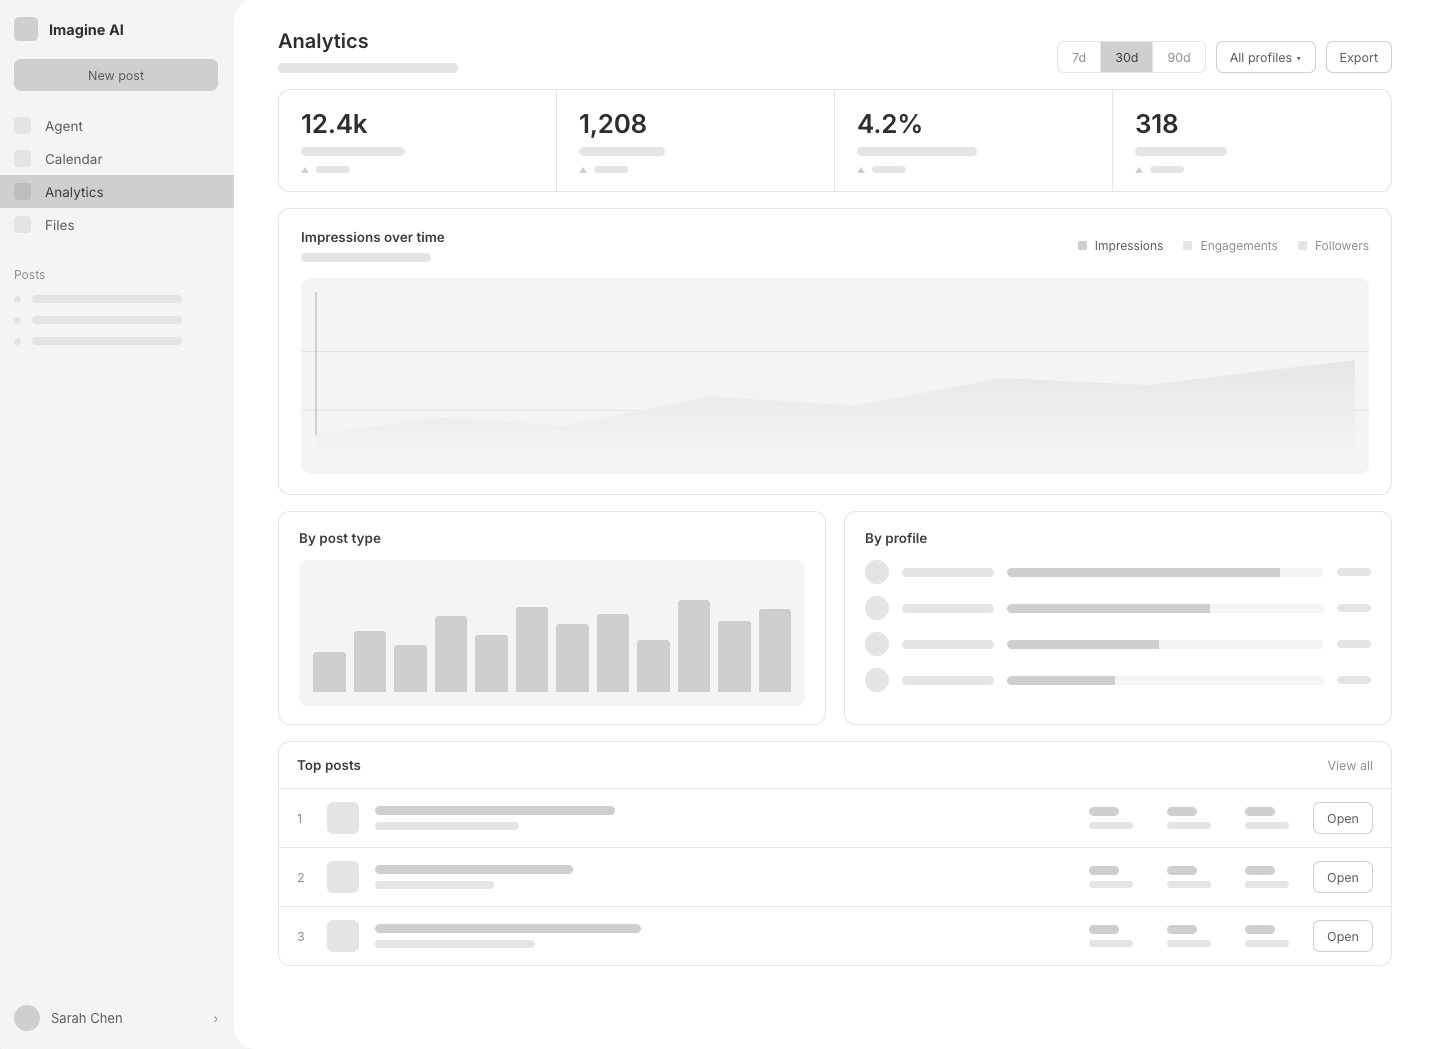Click the Imagine AI title text
Image resolution: width=1431 pixels, height=1049 pixels.
tap(86, 30)
